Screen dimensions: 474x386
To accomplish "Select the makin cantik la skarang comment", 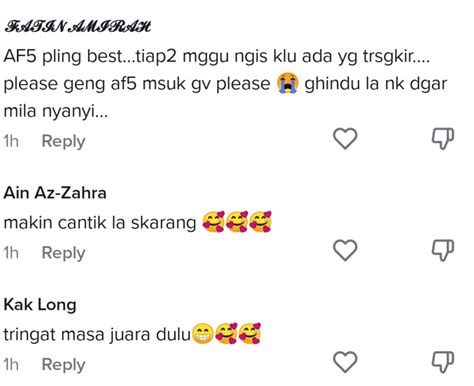I will [137, 222].
